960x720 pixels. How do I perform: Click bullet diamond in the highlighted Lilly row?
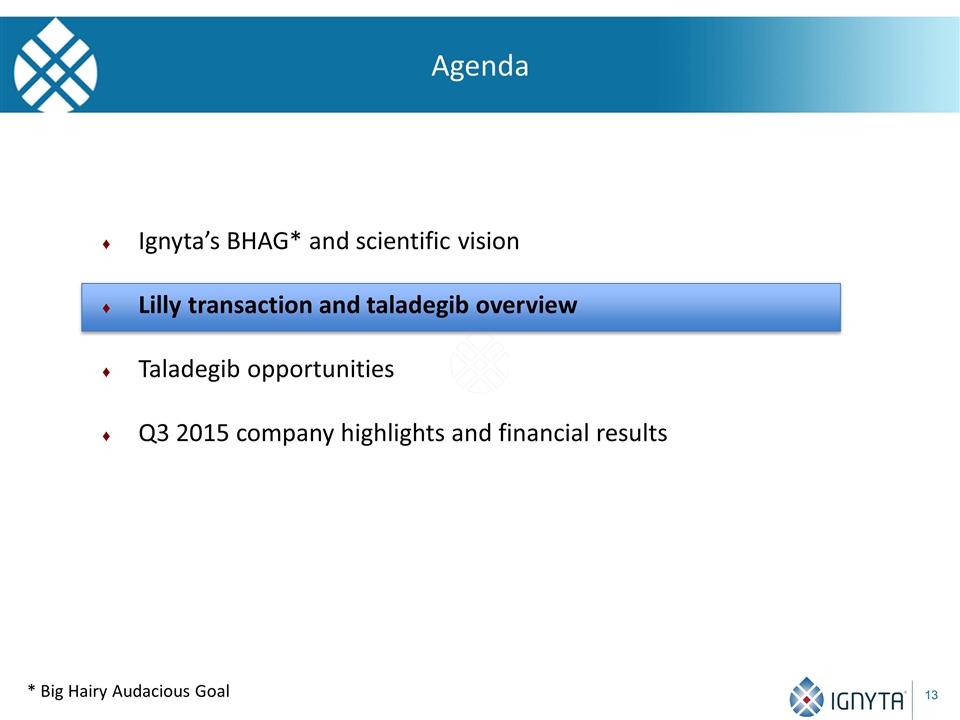(107, 308)
